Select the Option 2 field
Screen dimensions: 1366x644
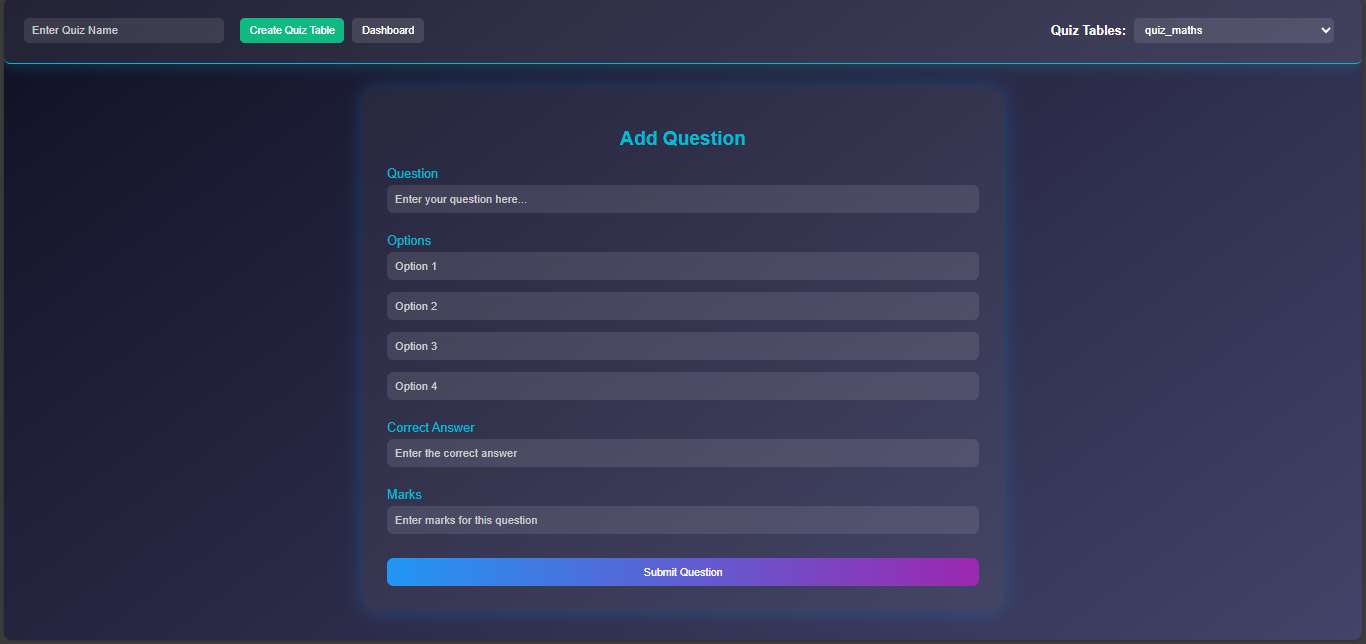click(683, 306)
